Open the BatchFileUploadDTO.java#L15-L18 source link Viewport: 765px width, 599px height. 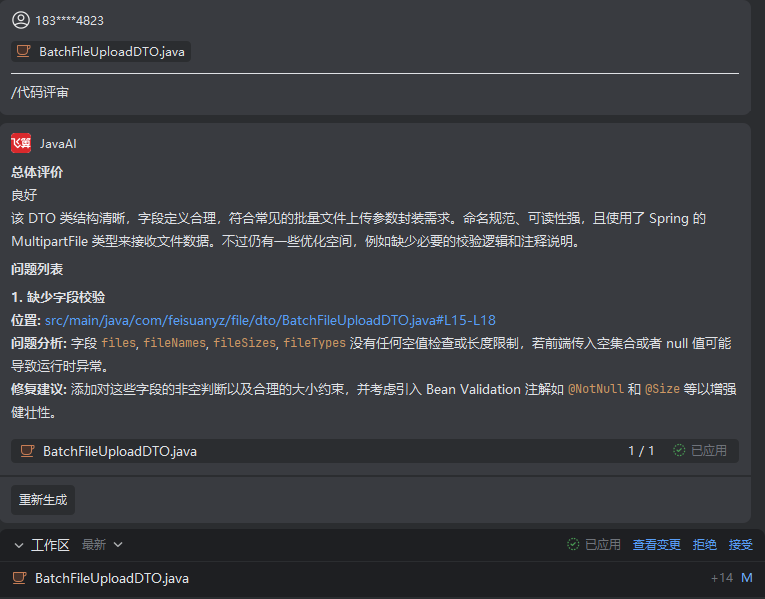pyautogui.click(x=270, y=320)
